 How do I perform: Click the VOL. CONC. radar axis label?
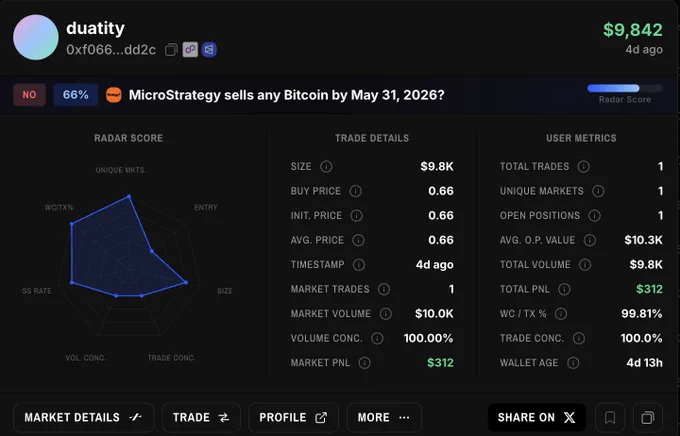click(86, 358)
